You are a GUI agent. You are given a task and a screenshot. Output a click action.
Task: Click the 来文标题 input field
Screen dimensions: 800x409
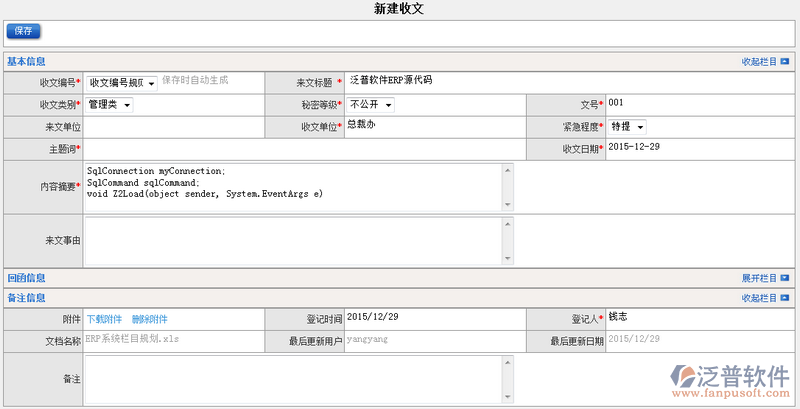[571, 83]
